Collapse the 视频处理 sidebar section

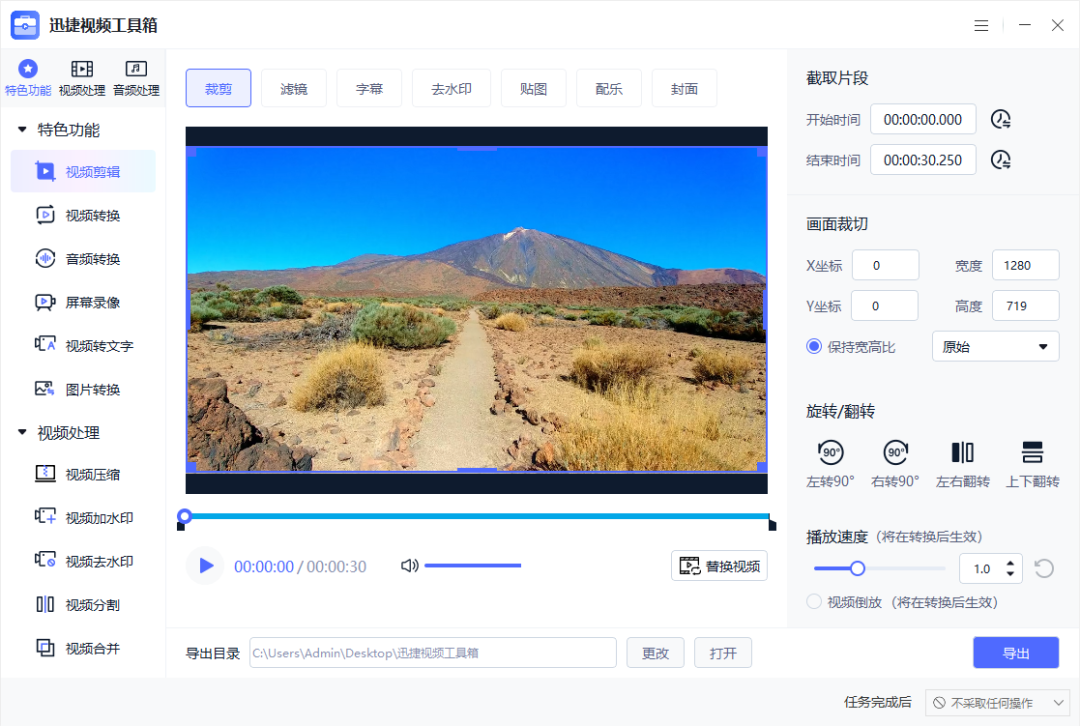[x=22, y=432]
